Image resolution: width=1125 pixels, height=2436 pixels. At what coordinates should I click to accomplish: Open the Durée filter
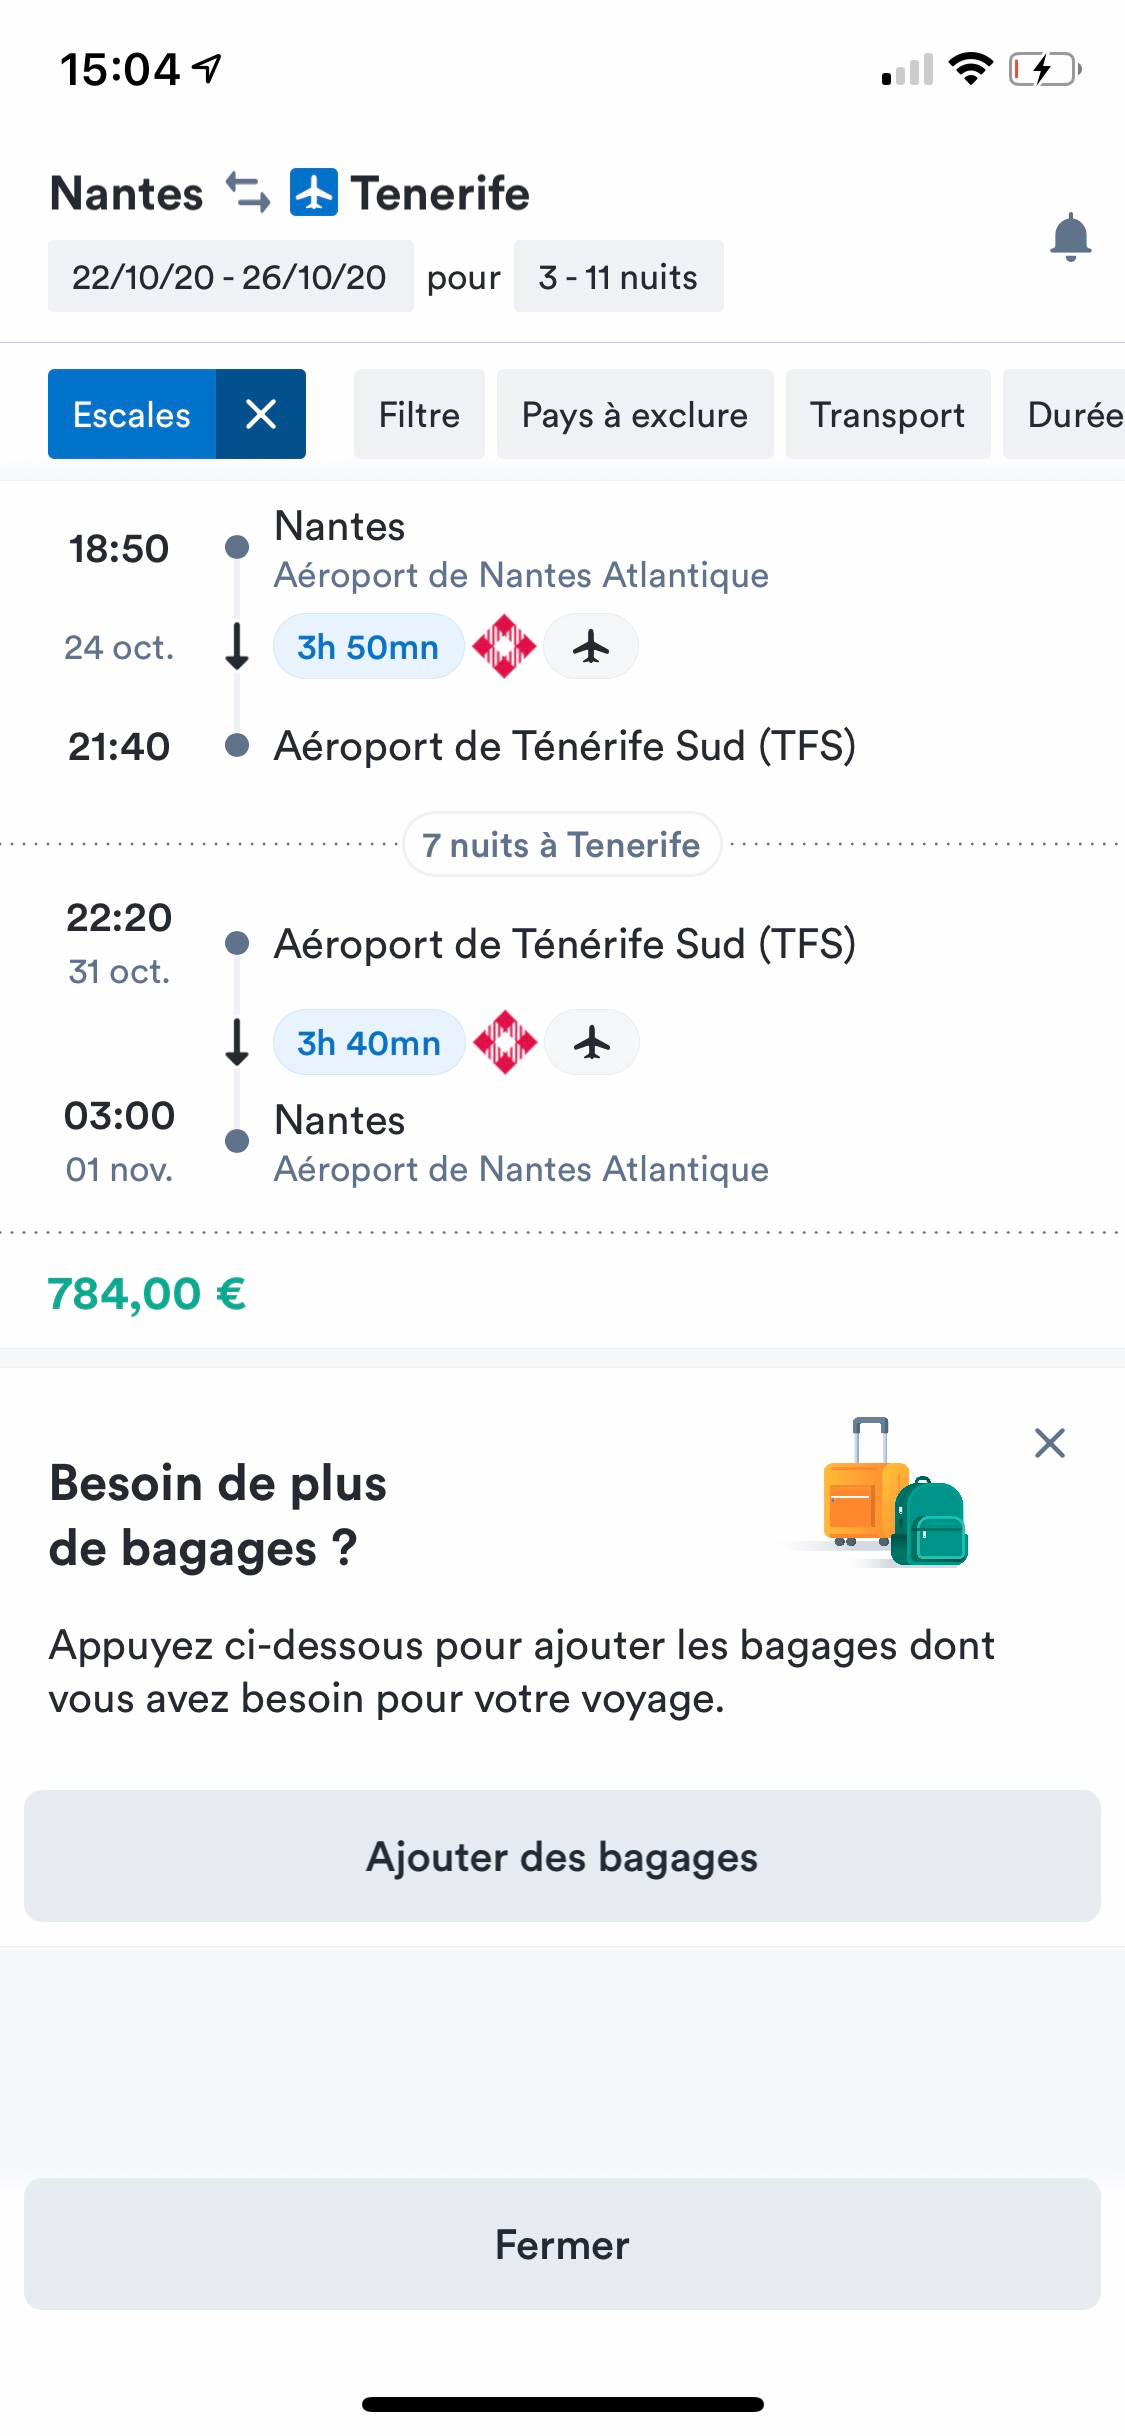(x=1072, y=414)
